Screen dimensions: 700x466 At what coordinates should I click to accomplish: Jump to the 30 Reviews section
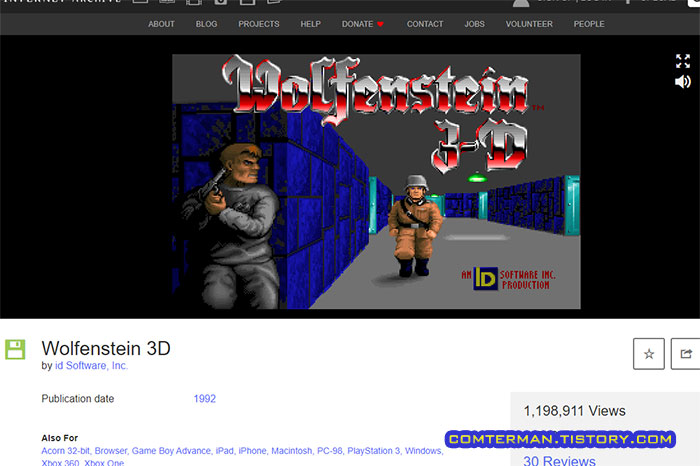click(559, 460)
